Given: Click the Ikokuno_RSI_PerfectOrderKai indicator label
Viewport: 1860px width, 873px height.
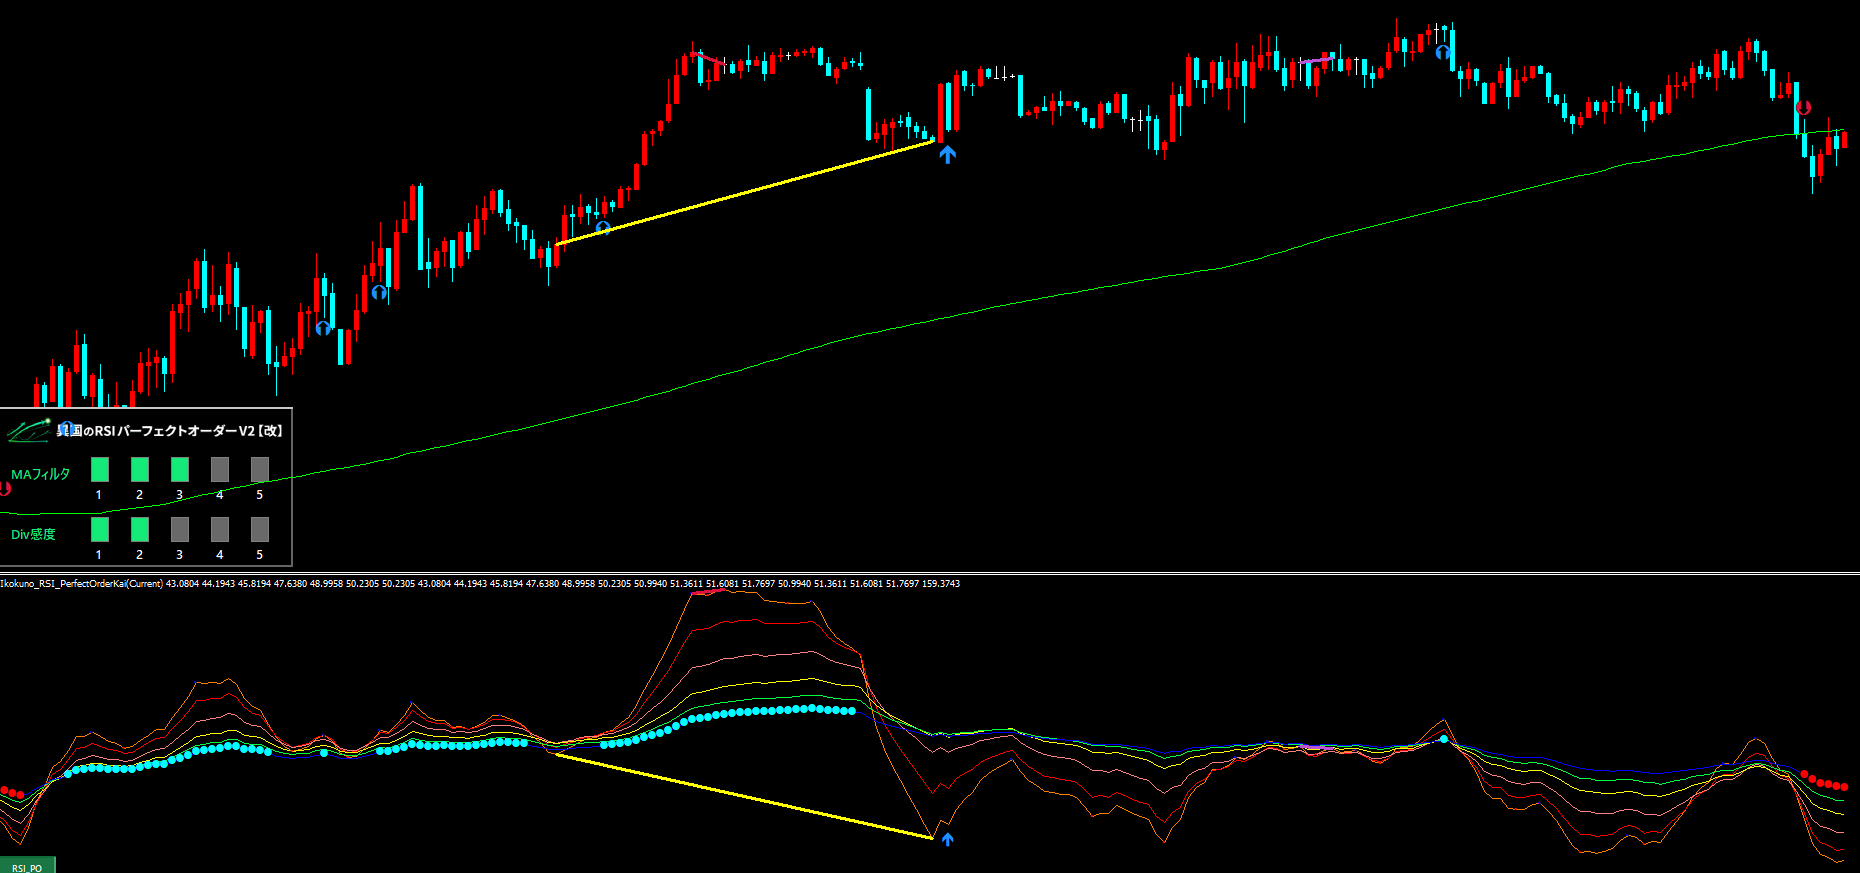Looking at the screenshot, I should pyautogui.click(x=81, y=584).
